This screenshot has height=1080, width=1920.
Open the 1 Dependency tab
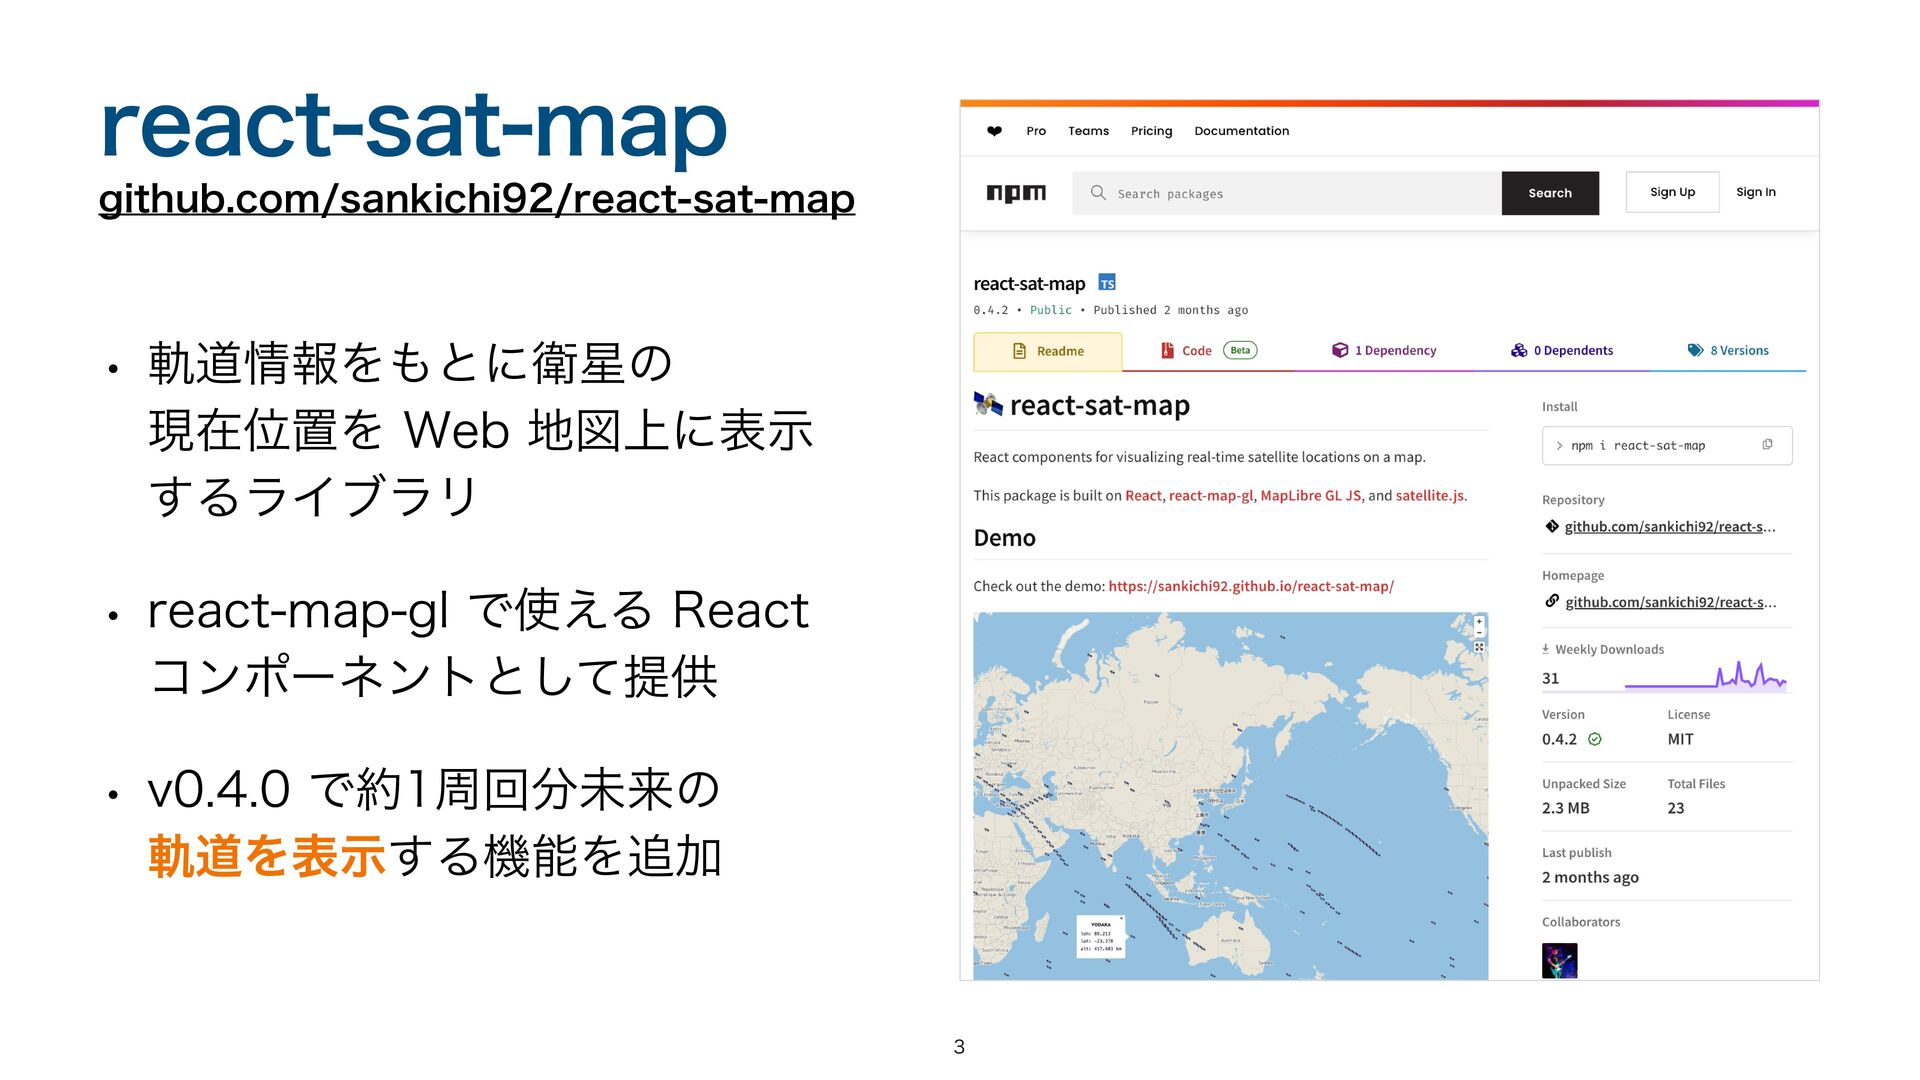point(1384,351)
